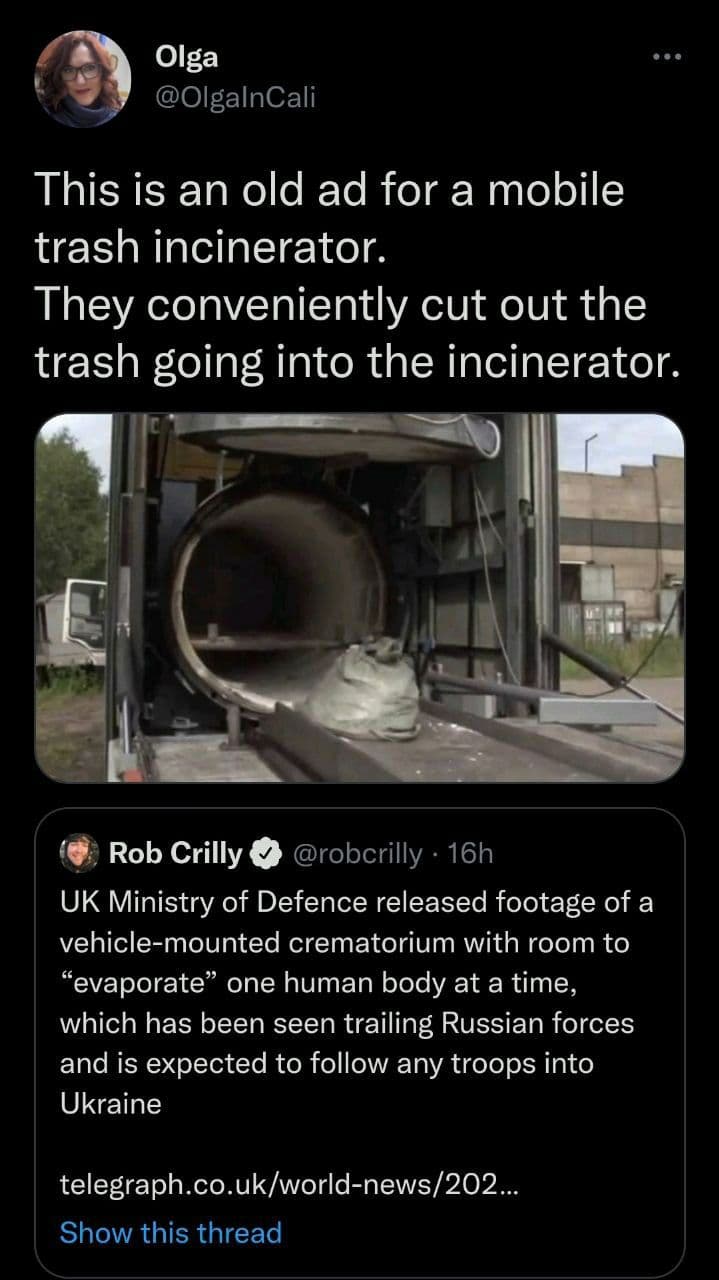
Task: Click Show this thread
Action: (x=171, y=1232)
